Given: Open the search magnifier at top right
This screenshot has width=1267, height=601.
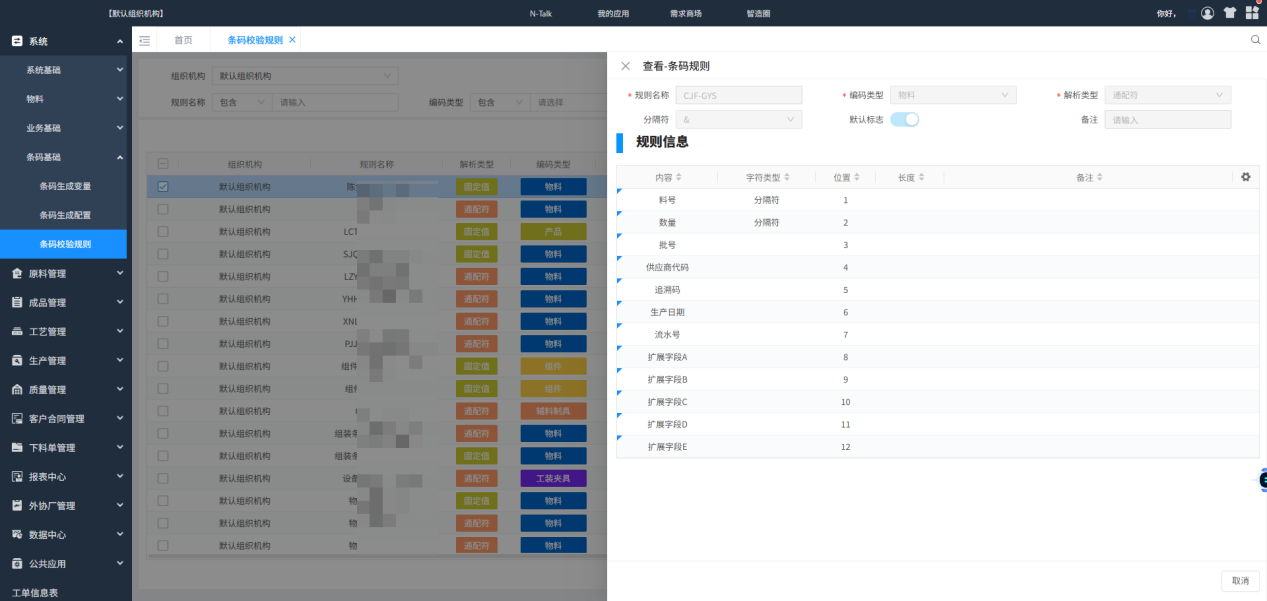Looking at the screenshot, I should (x=1255, y=37).
